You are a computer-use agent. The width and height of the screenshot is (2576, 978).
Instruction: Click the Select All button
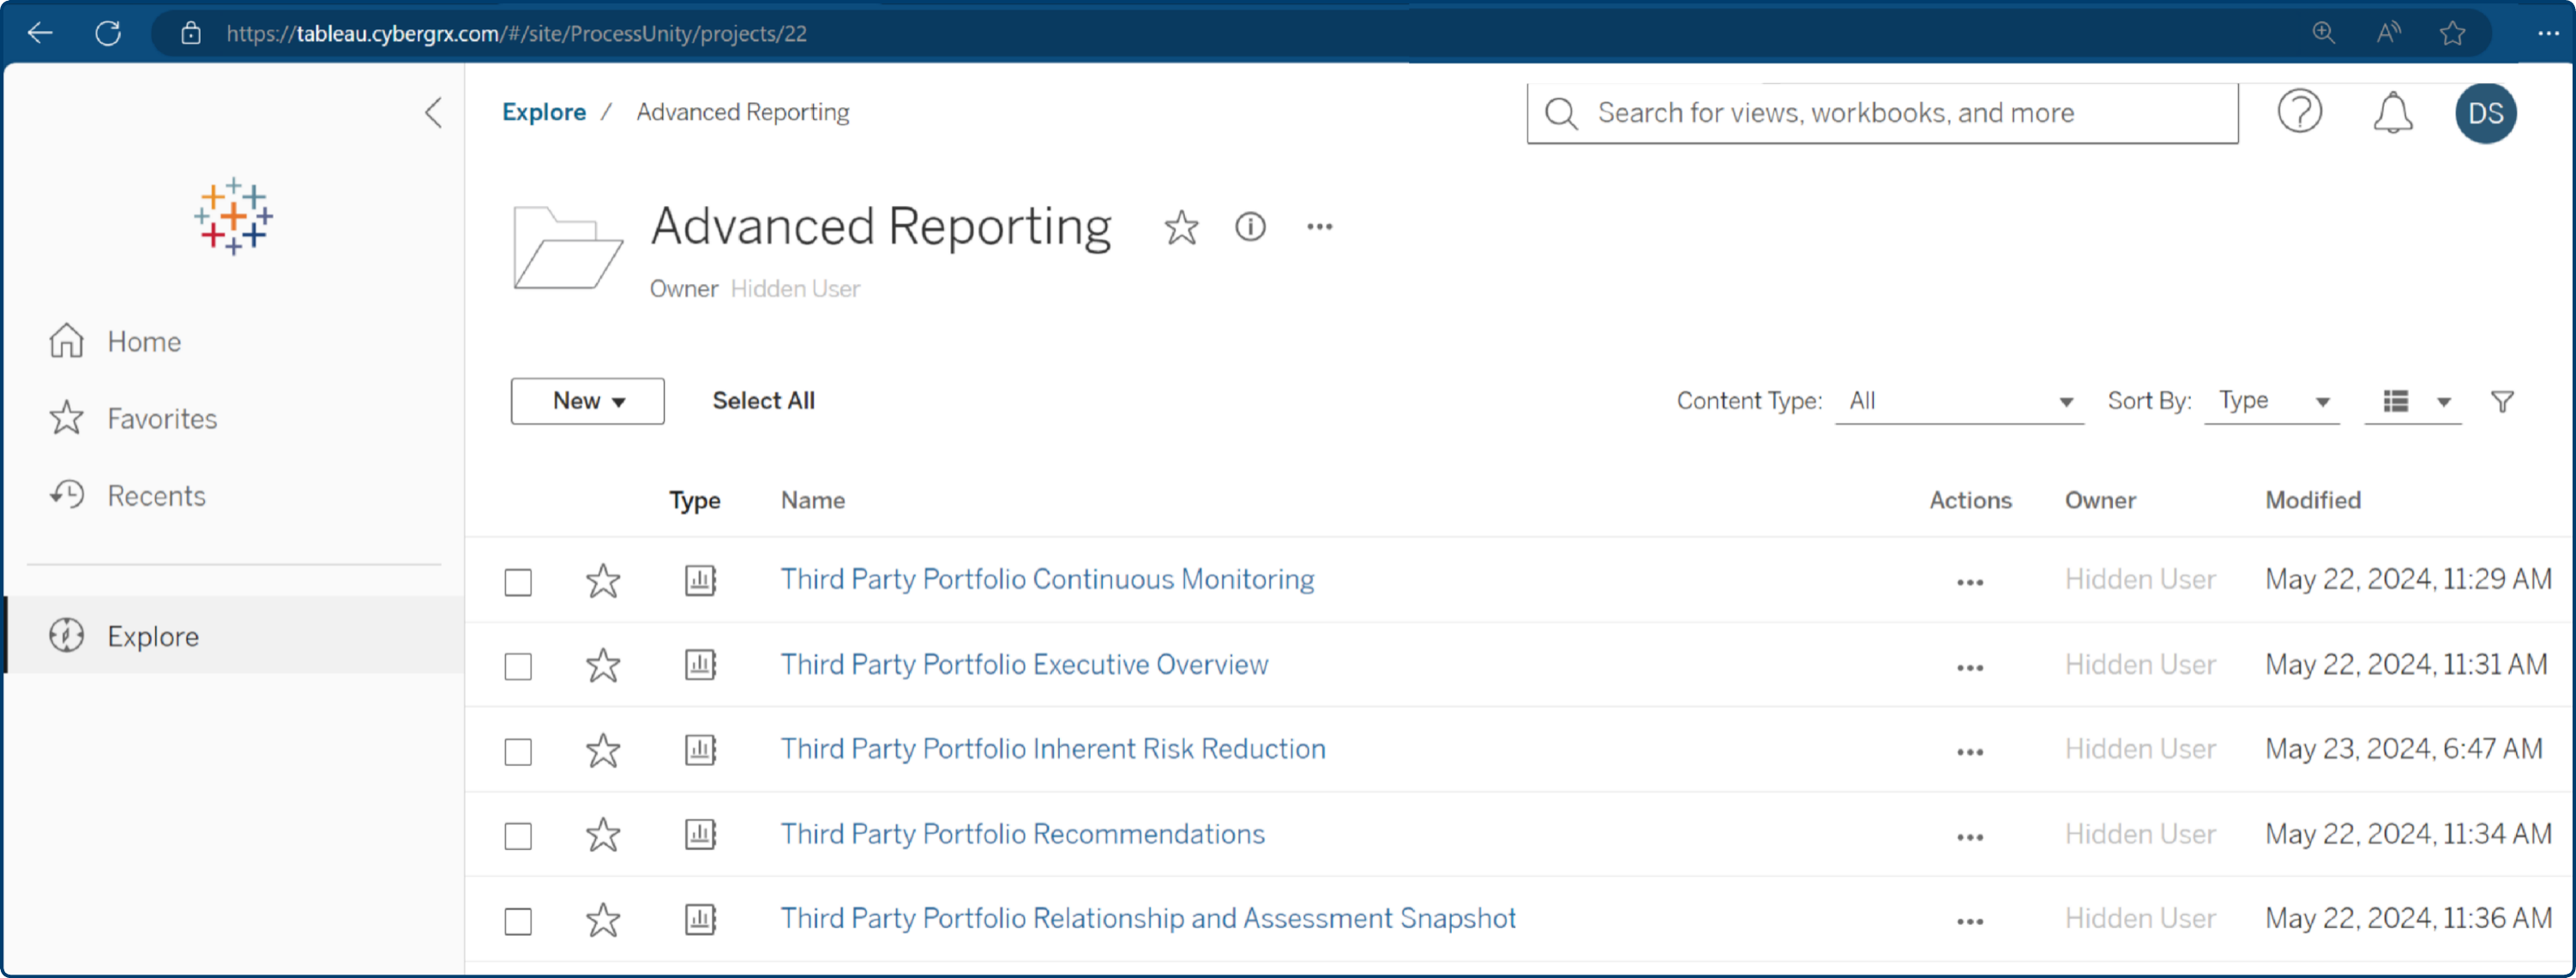click(763, 400)
